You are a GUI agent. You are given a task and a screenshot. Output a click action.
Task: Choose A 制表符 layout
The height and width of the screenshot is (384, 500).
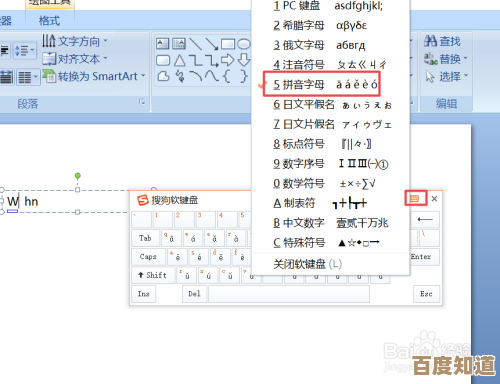point(330,203)
